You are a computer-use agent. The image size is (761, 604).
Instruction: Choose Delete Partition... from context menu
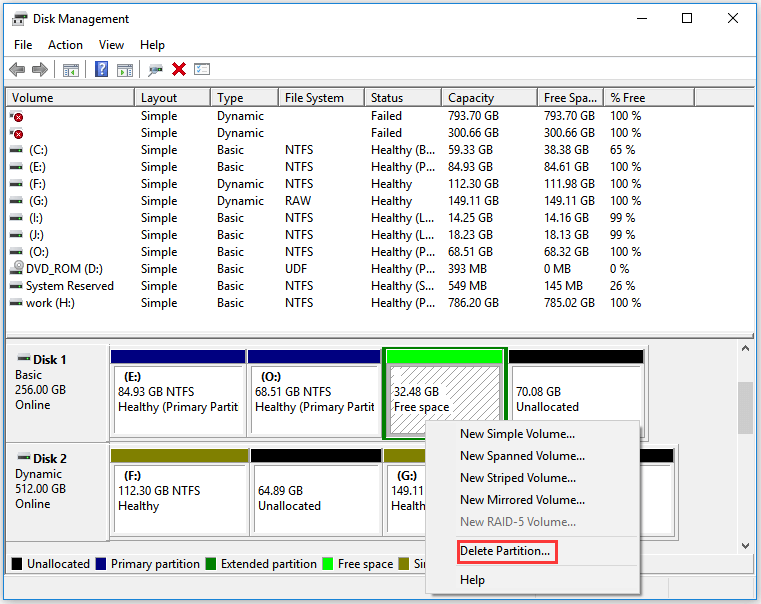pos(507,551)
